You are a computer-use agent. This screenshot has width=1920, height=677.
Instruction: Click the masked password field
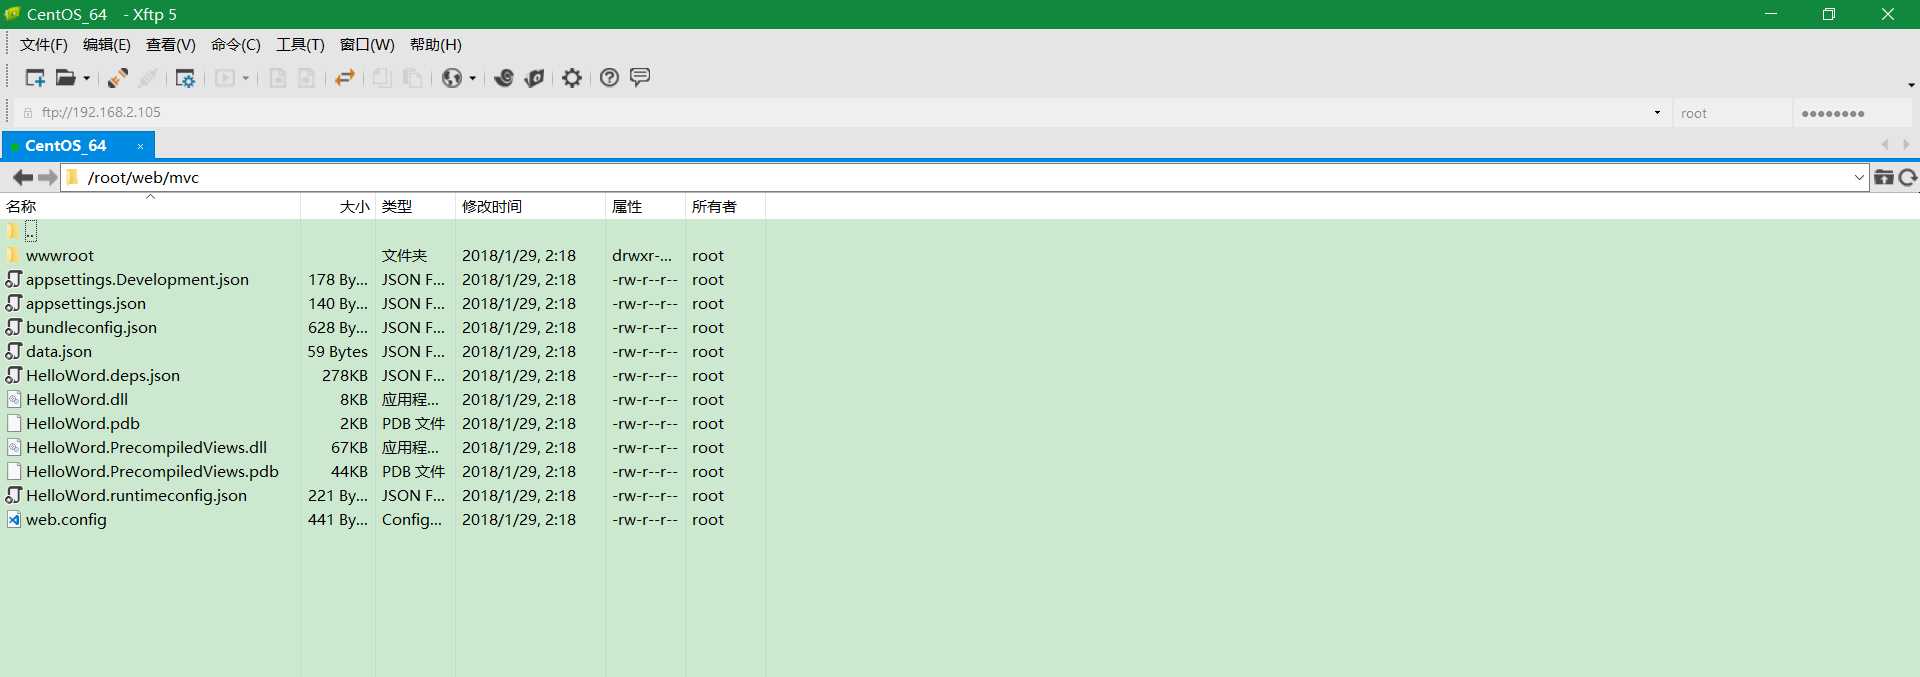click(1851, 113)
